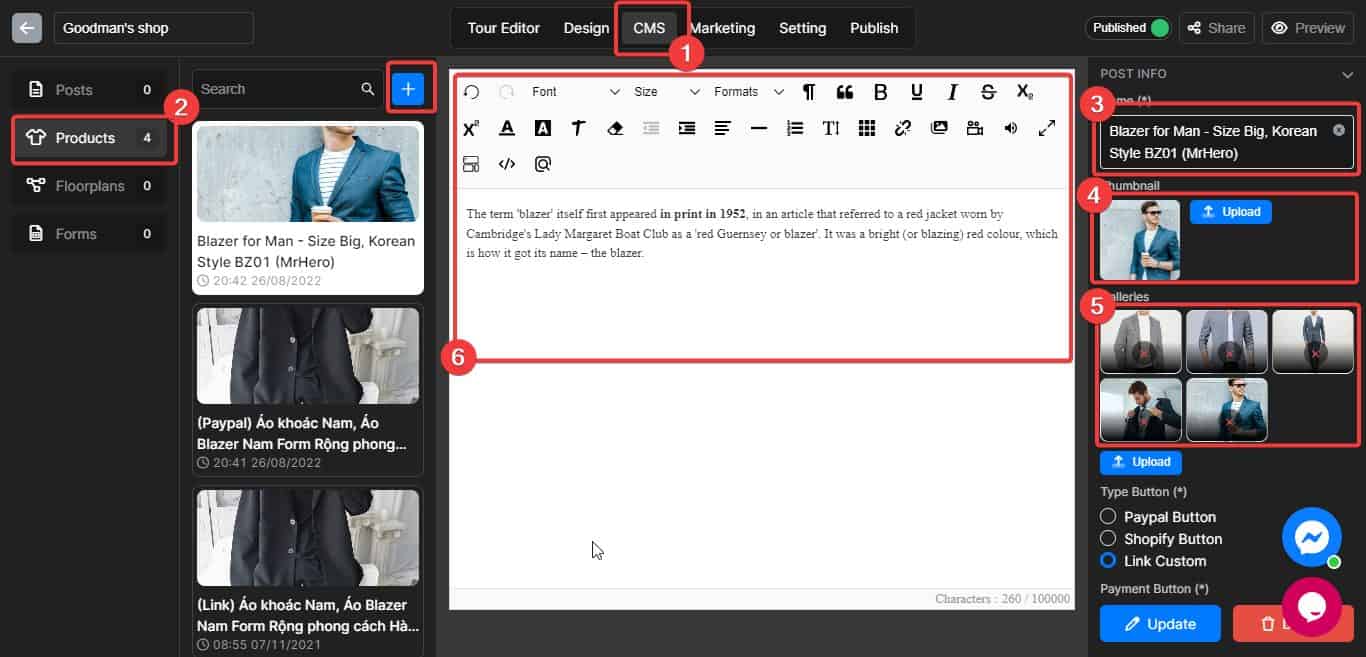
Task: Click the product Search field
Action: click(x=288, y=89)
